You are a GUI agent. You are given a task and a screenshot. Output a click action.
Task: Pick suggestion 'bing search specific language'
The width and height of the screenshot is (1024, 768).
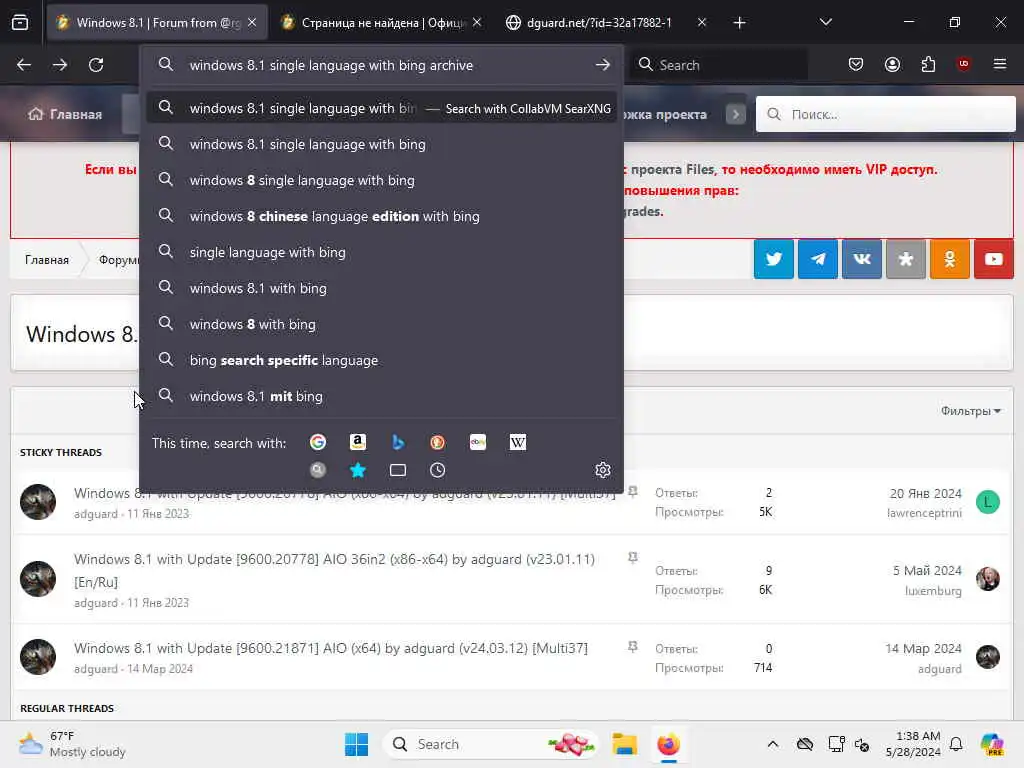(381, 360)
